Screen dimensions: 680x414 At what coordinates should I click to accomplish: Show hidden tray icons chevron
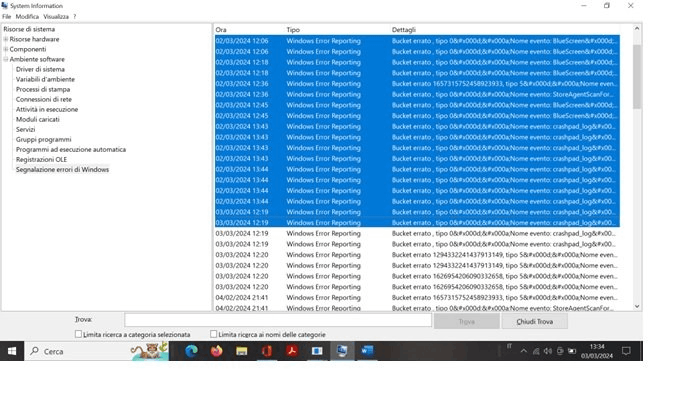(523, 351)
